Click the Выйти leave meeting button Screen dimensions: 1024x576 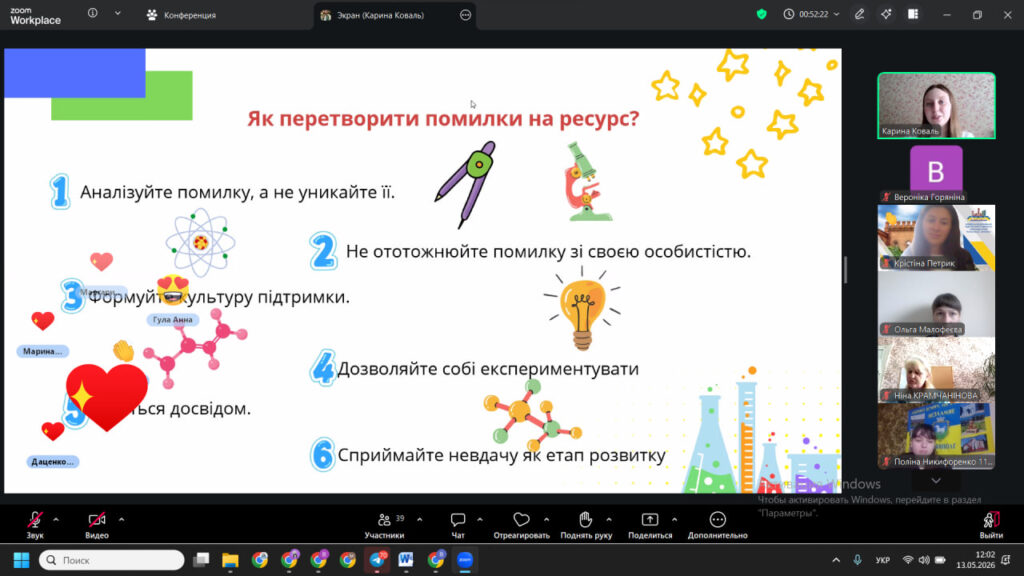991,524
